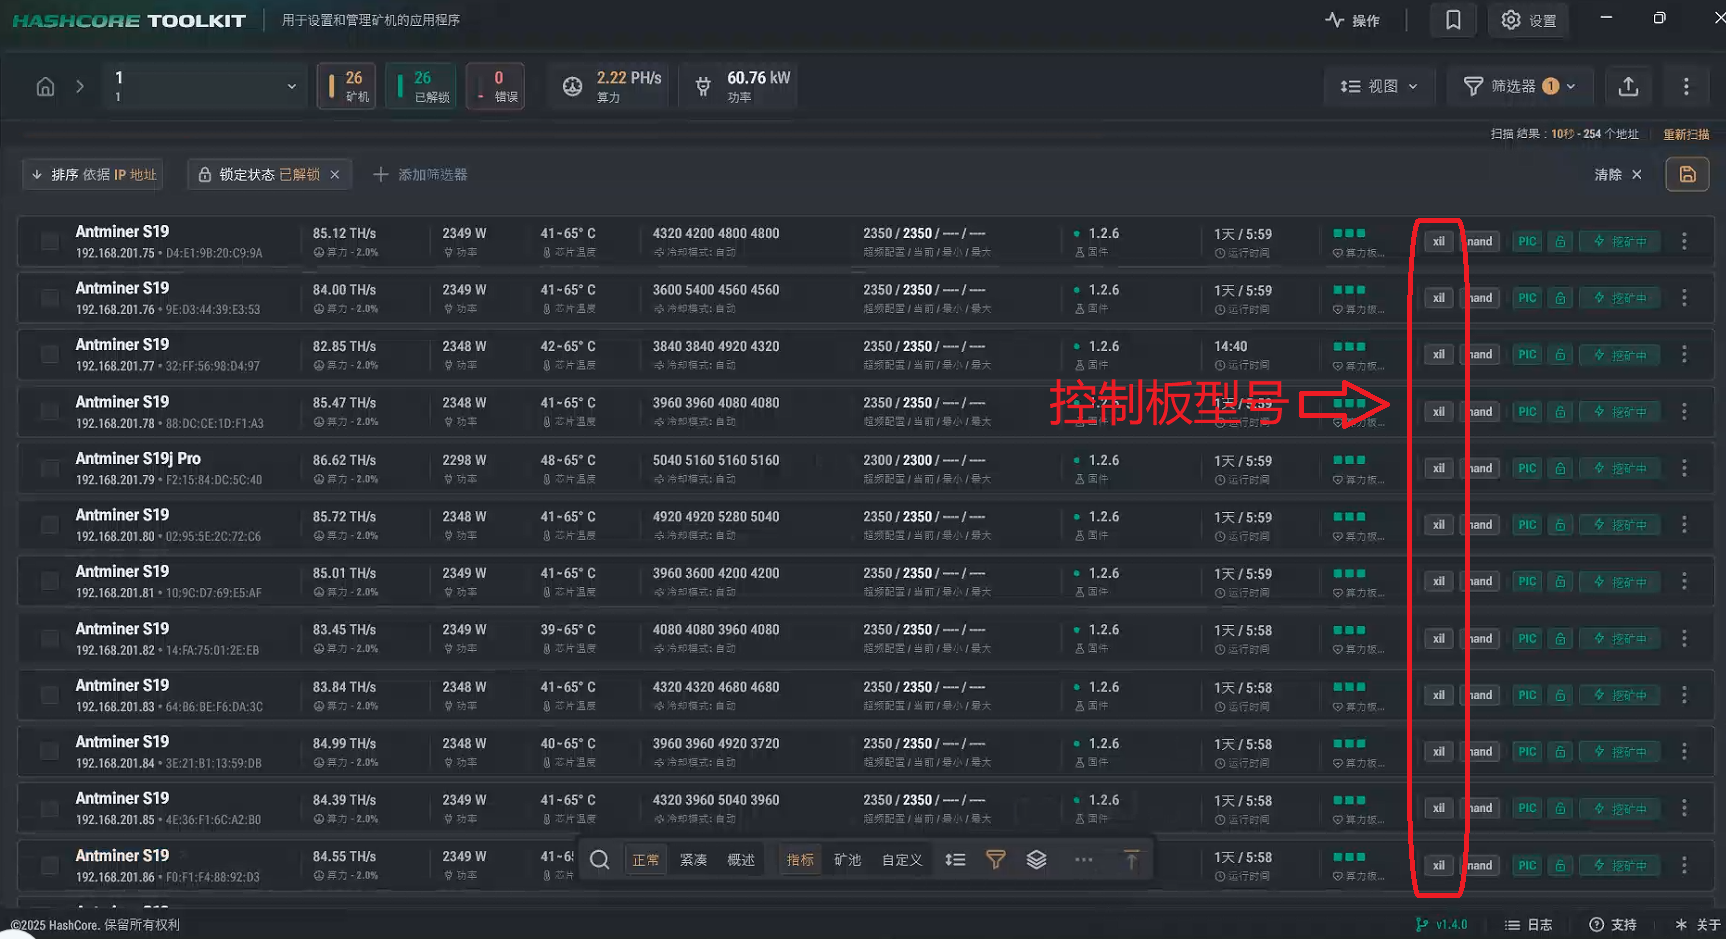Open row menu for 192.168.201.76
1726x939 pixels.
[1684, 298]
